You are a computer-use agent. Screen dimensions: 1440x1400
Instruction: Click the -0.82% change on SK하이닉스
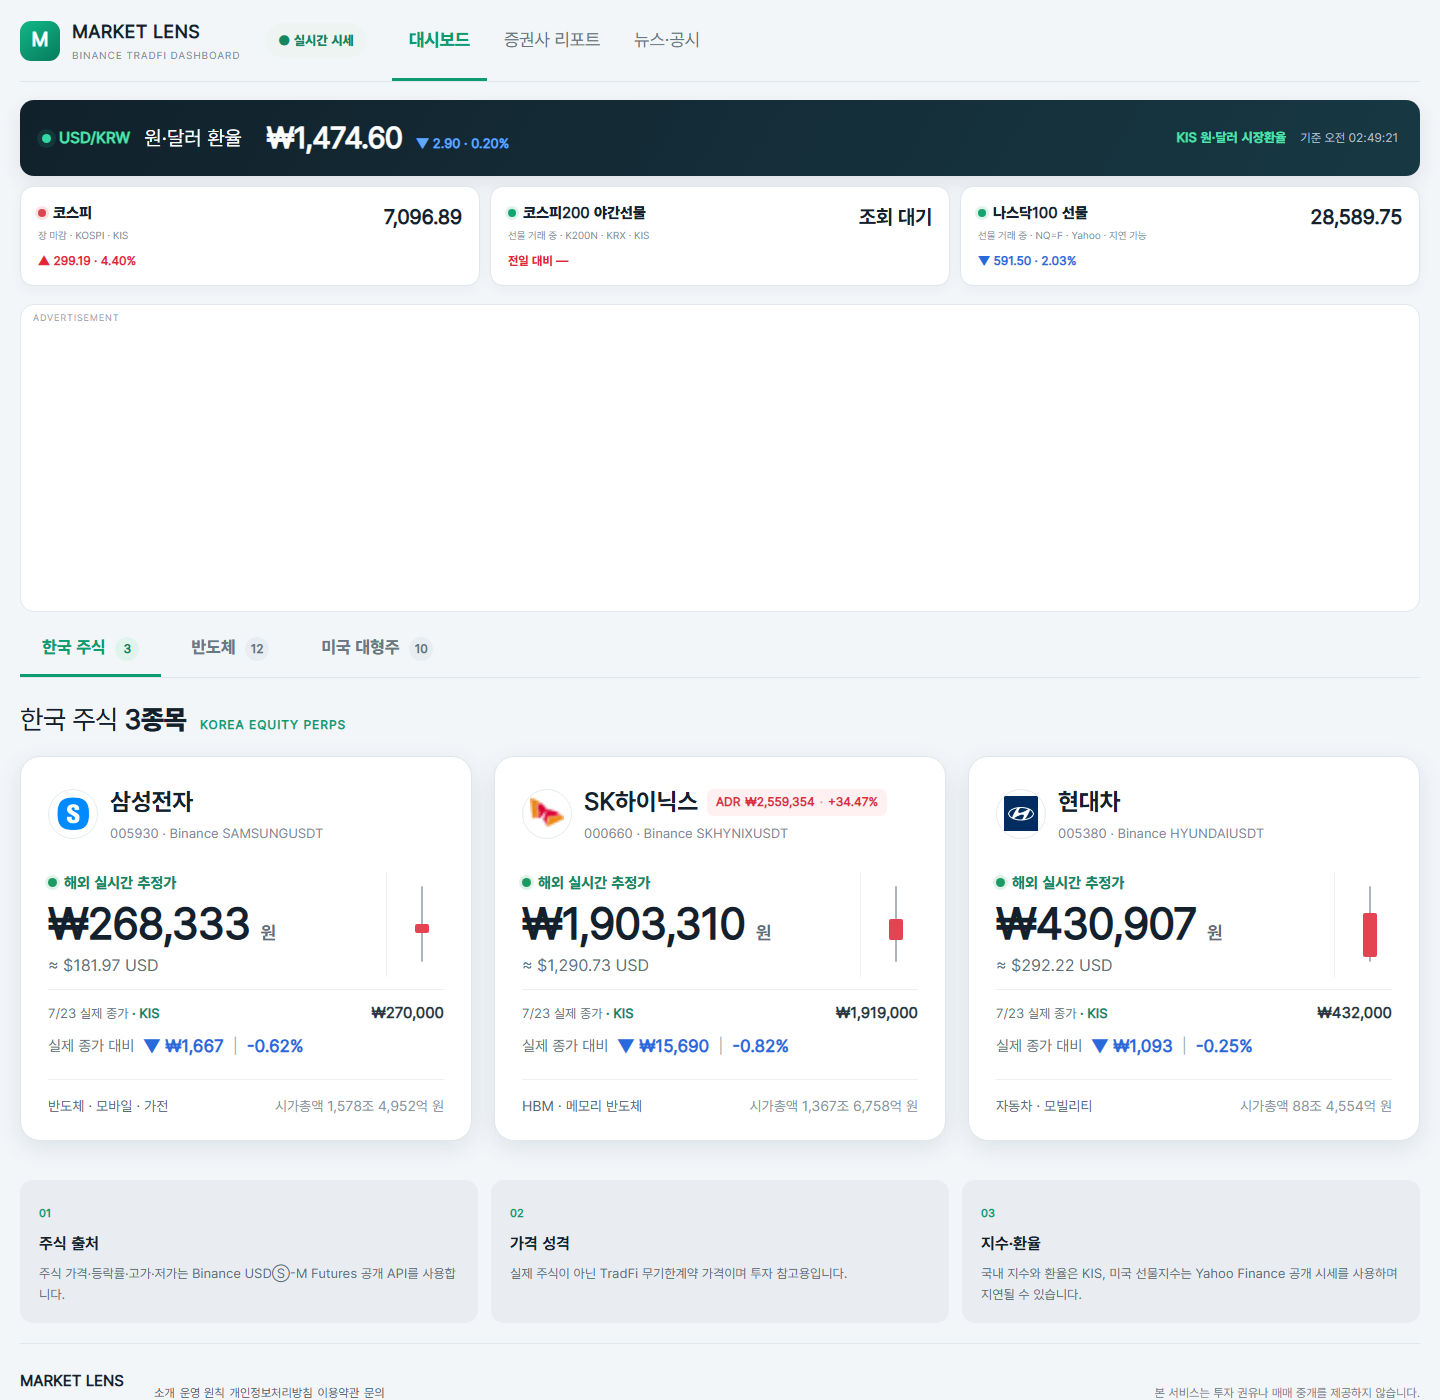pyautogui.click(x=761, y=1046)
